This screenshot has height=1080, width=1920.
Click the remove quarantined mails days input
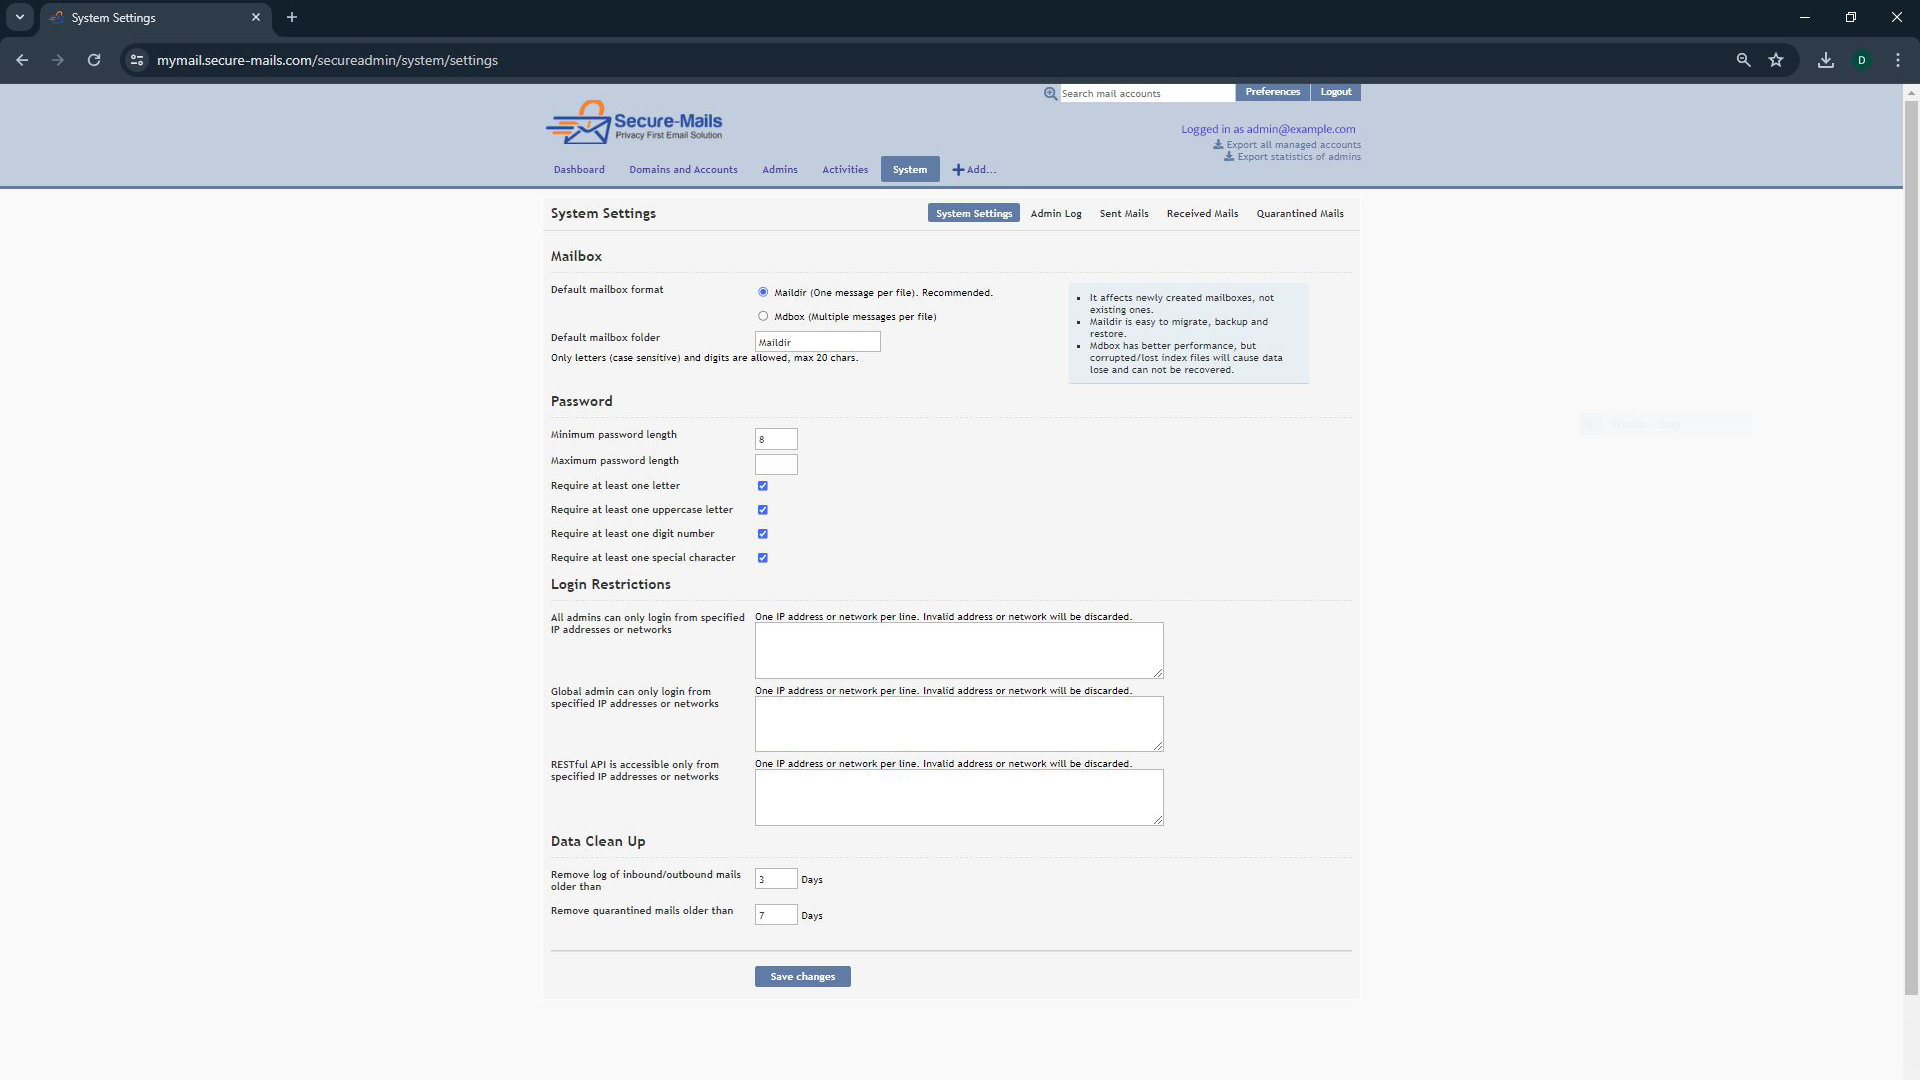click(x=777, y=914)
